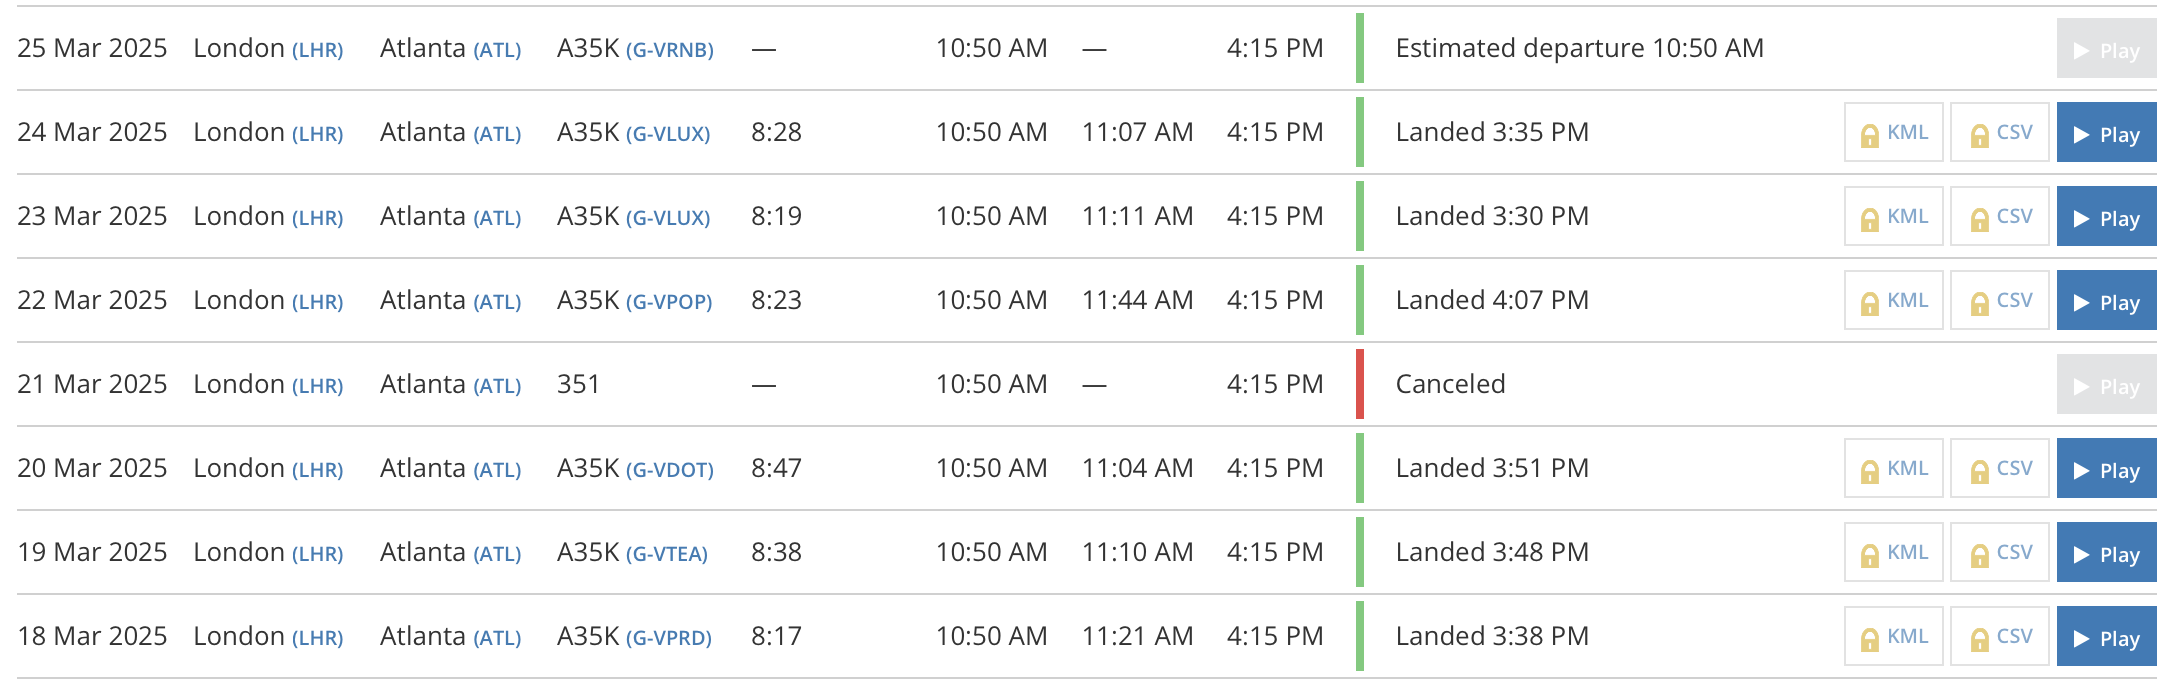Open the LHR airport link on 25 Mar row
The height and width of the screenshot is (682, 2168).
[320, 48]
